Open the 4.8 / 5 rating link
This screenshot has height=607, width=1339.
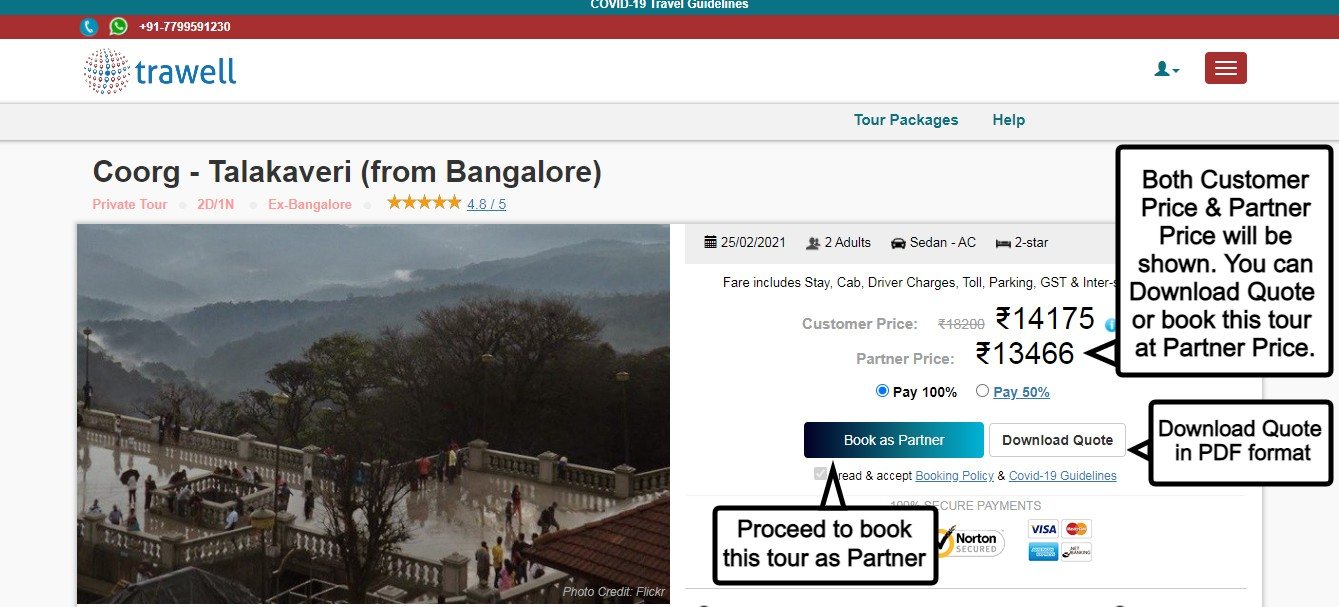(x=486, y=204)
